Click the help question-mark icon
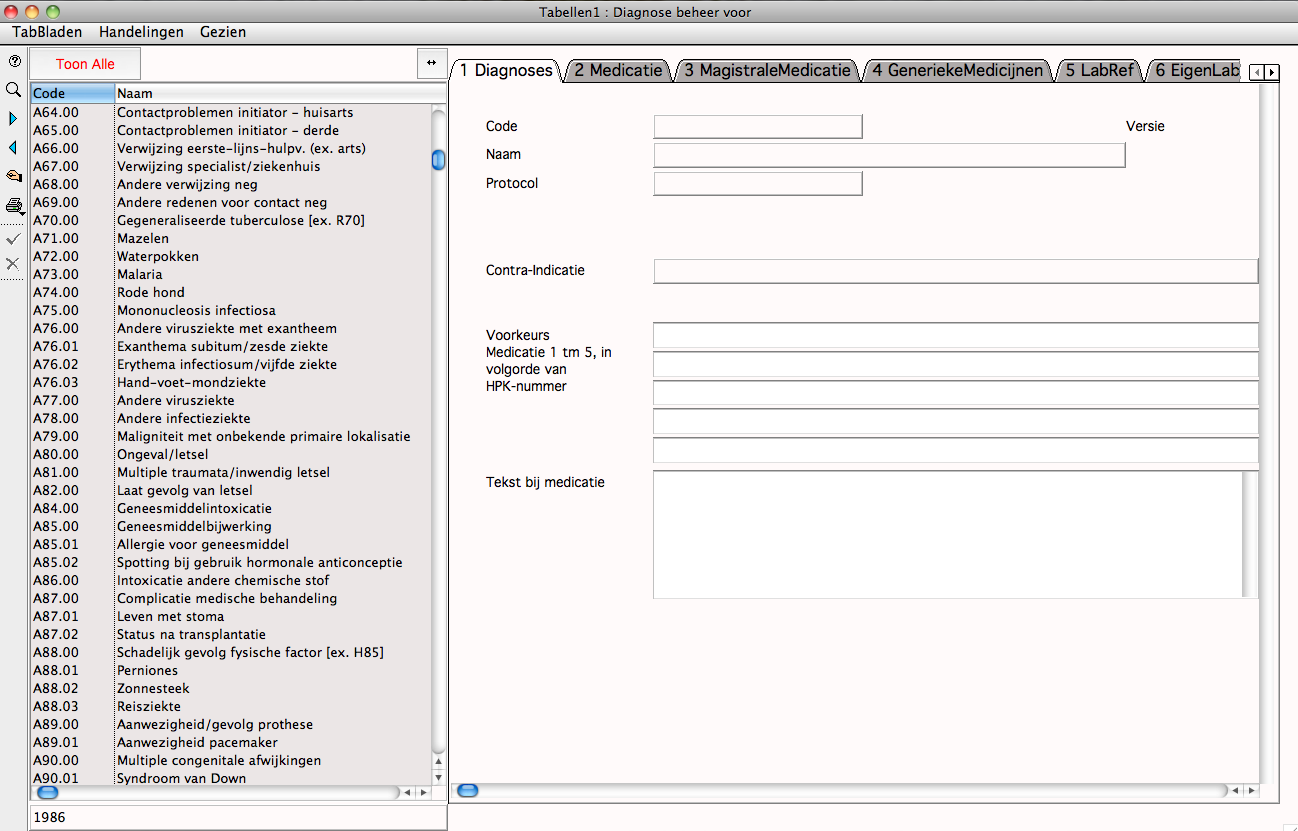The height and width of the screenshot is (831, 1298). (14, 61)
